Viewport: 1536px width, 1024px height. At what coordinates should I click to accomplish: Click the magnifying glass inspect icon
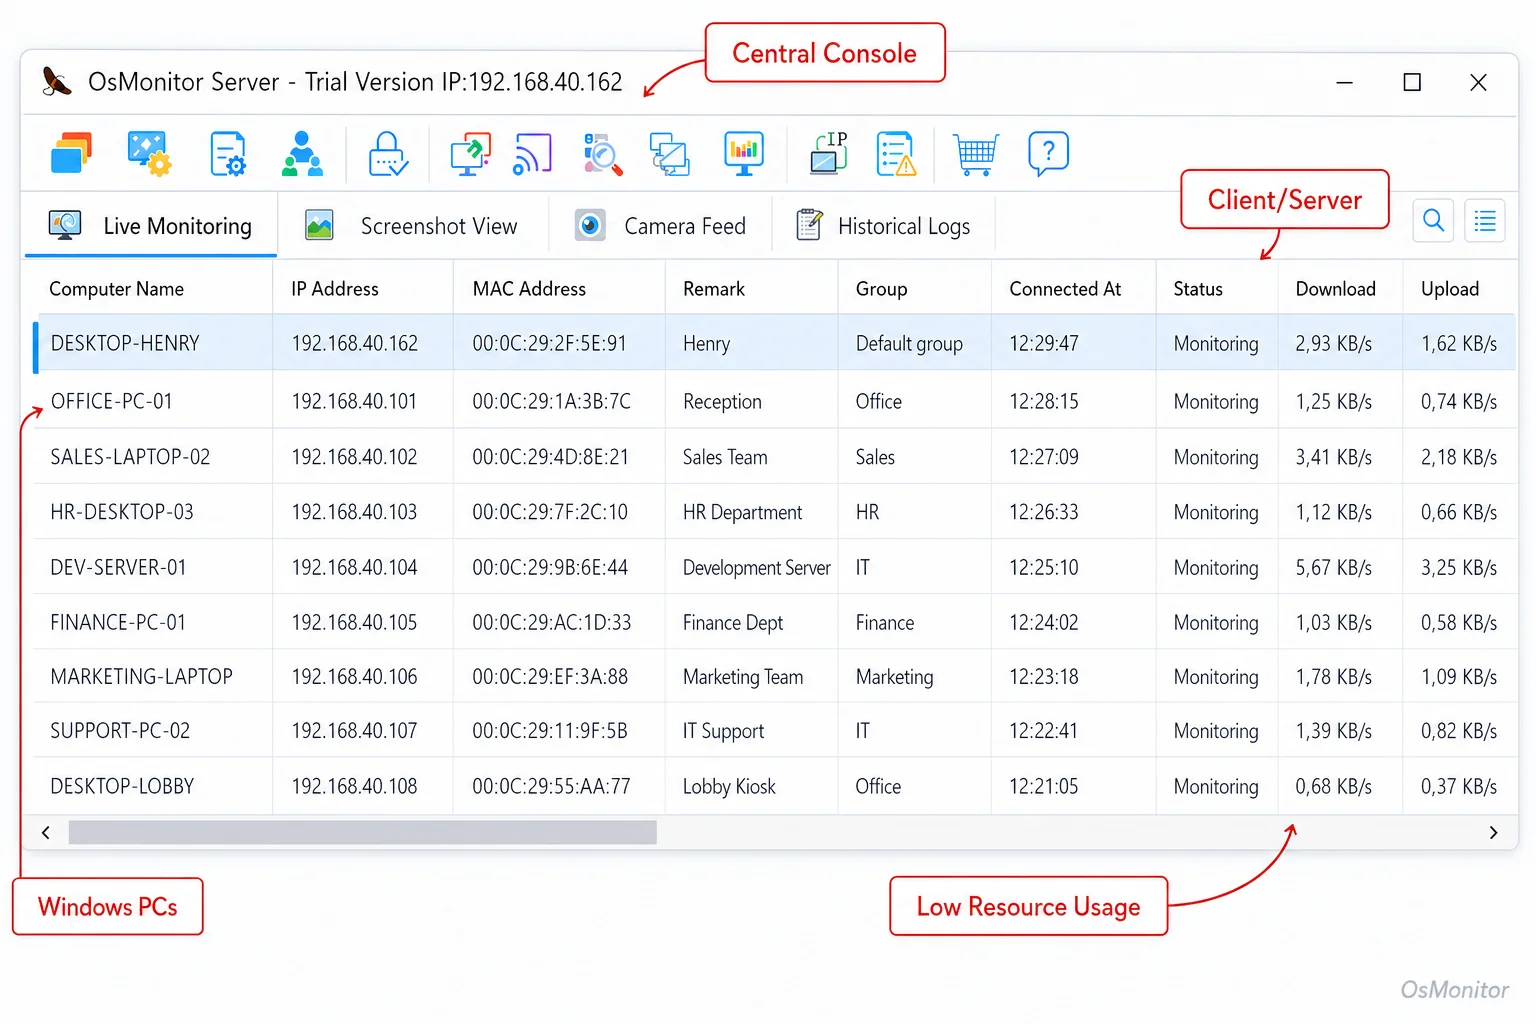603,154
